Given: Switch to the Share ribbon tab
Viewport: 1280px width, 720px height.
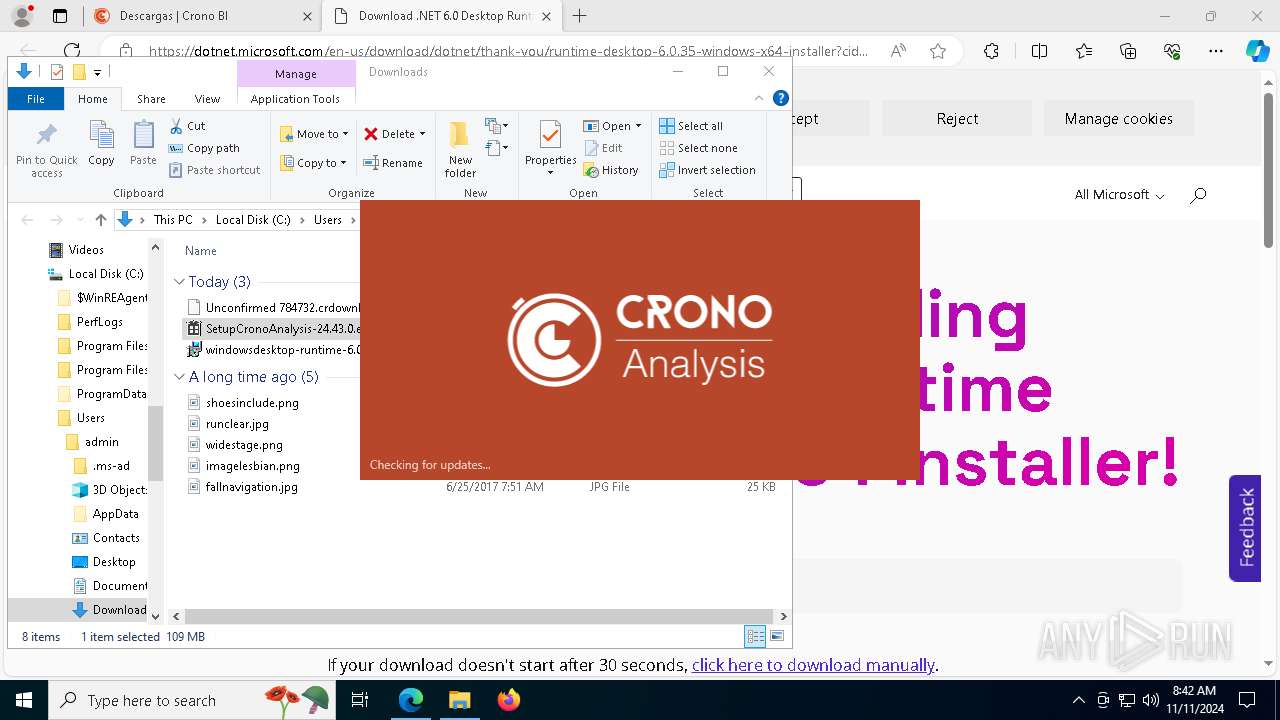Looking at the screenshot, I should pos(151,99).
